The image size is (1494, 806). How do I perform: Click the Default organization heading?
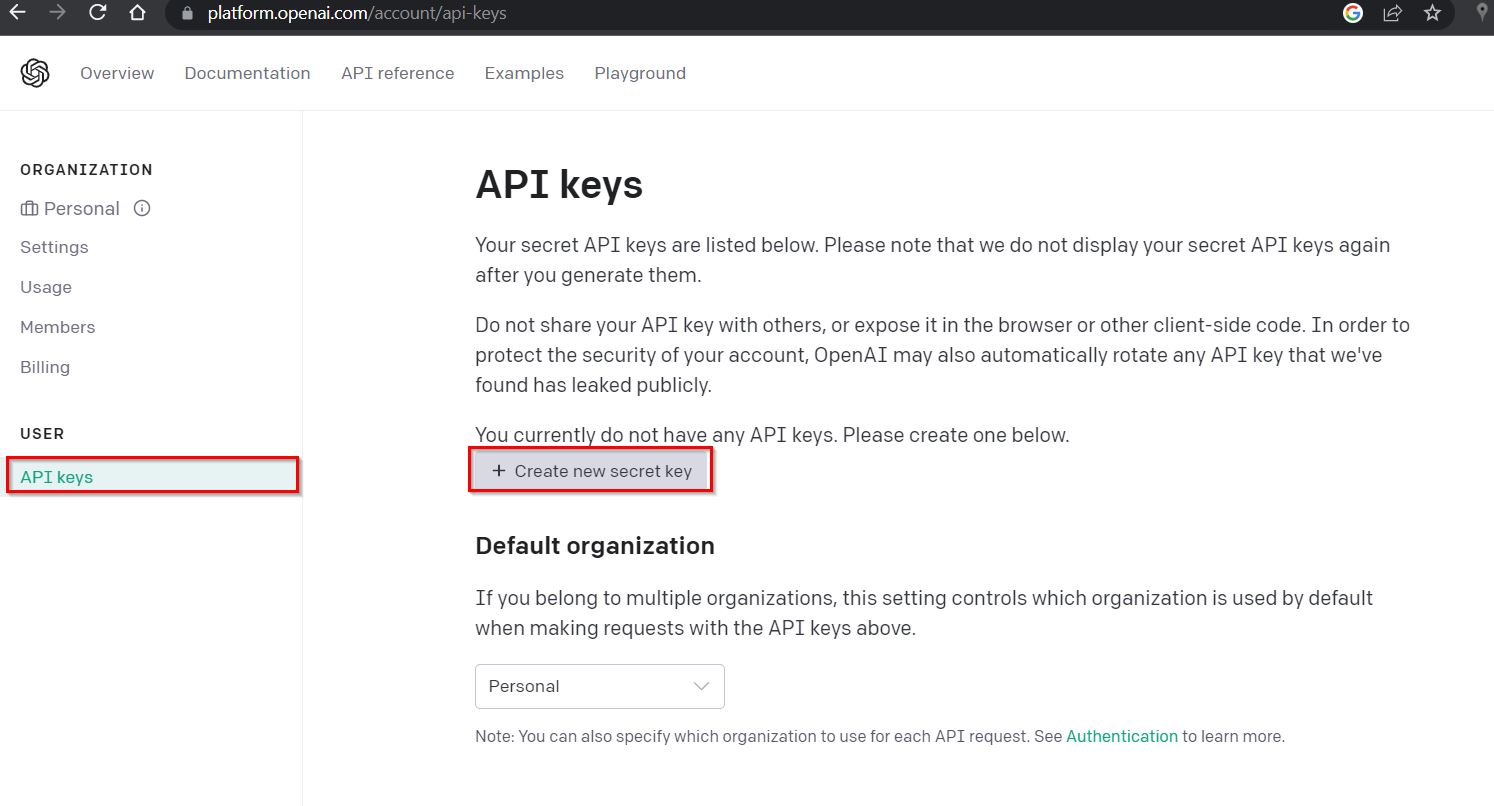[x=595, y=546]
